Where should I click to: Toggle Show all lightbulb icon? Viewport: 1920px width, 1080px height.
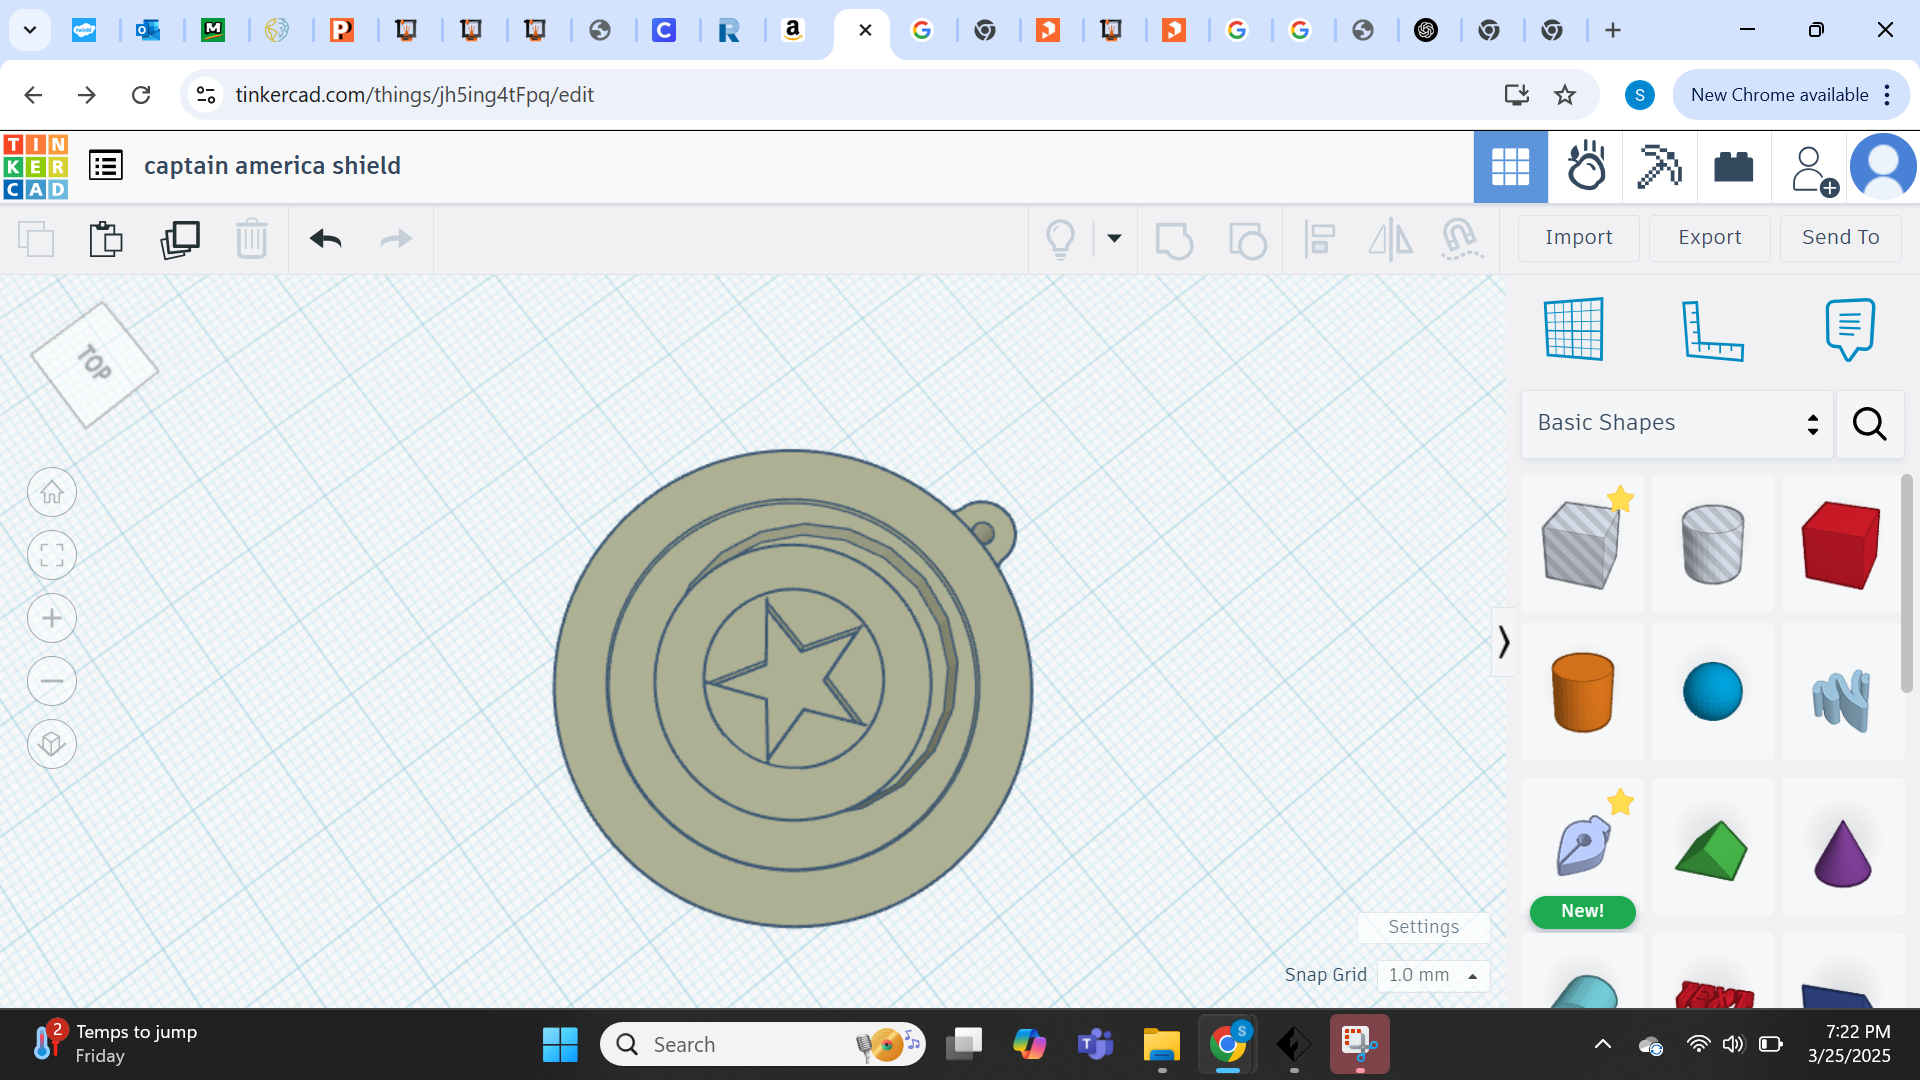point(1060,240)
